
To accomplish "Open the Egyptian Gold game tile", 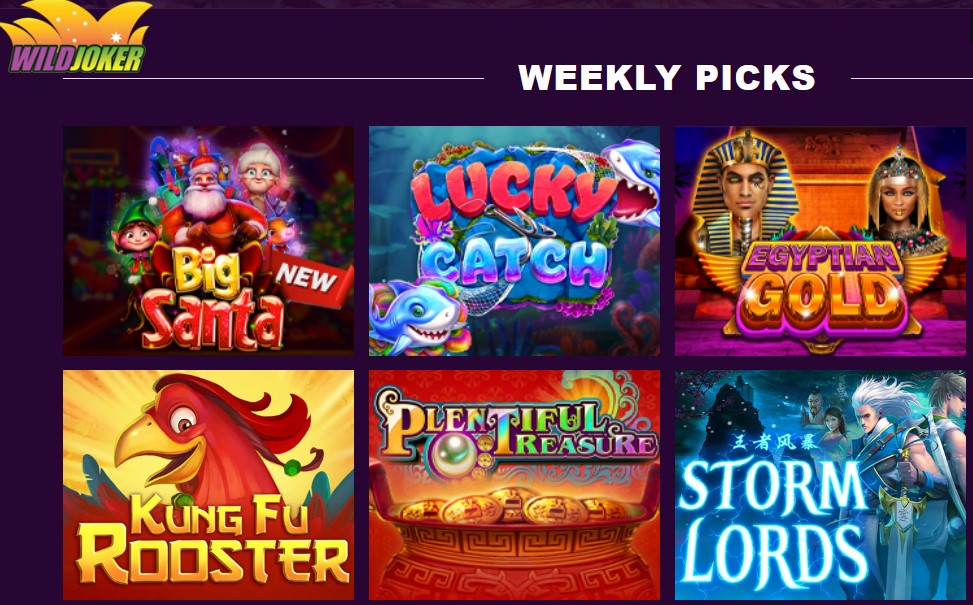I will point(820,241).
